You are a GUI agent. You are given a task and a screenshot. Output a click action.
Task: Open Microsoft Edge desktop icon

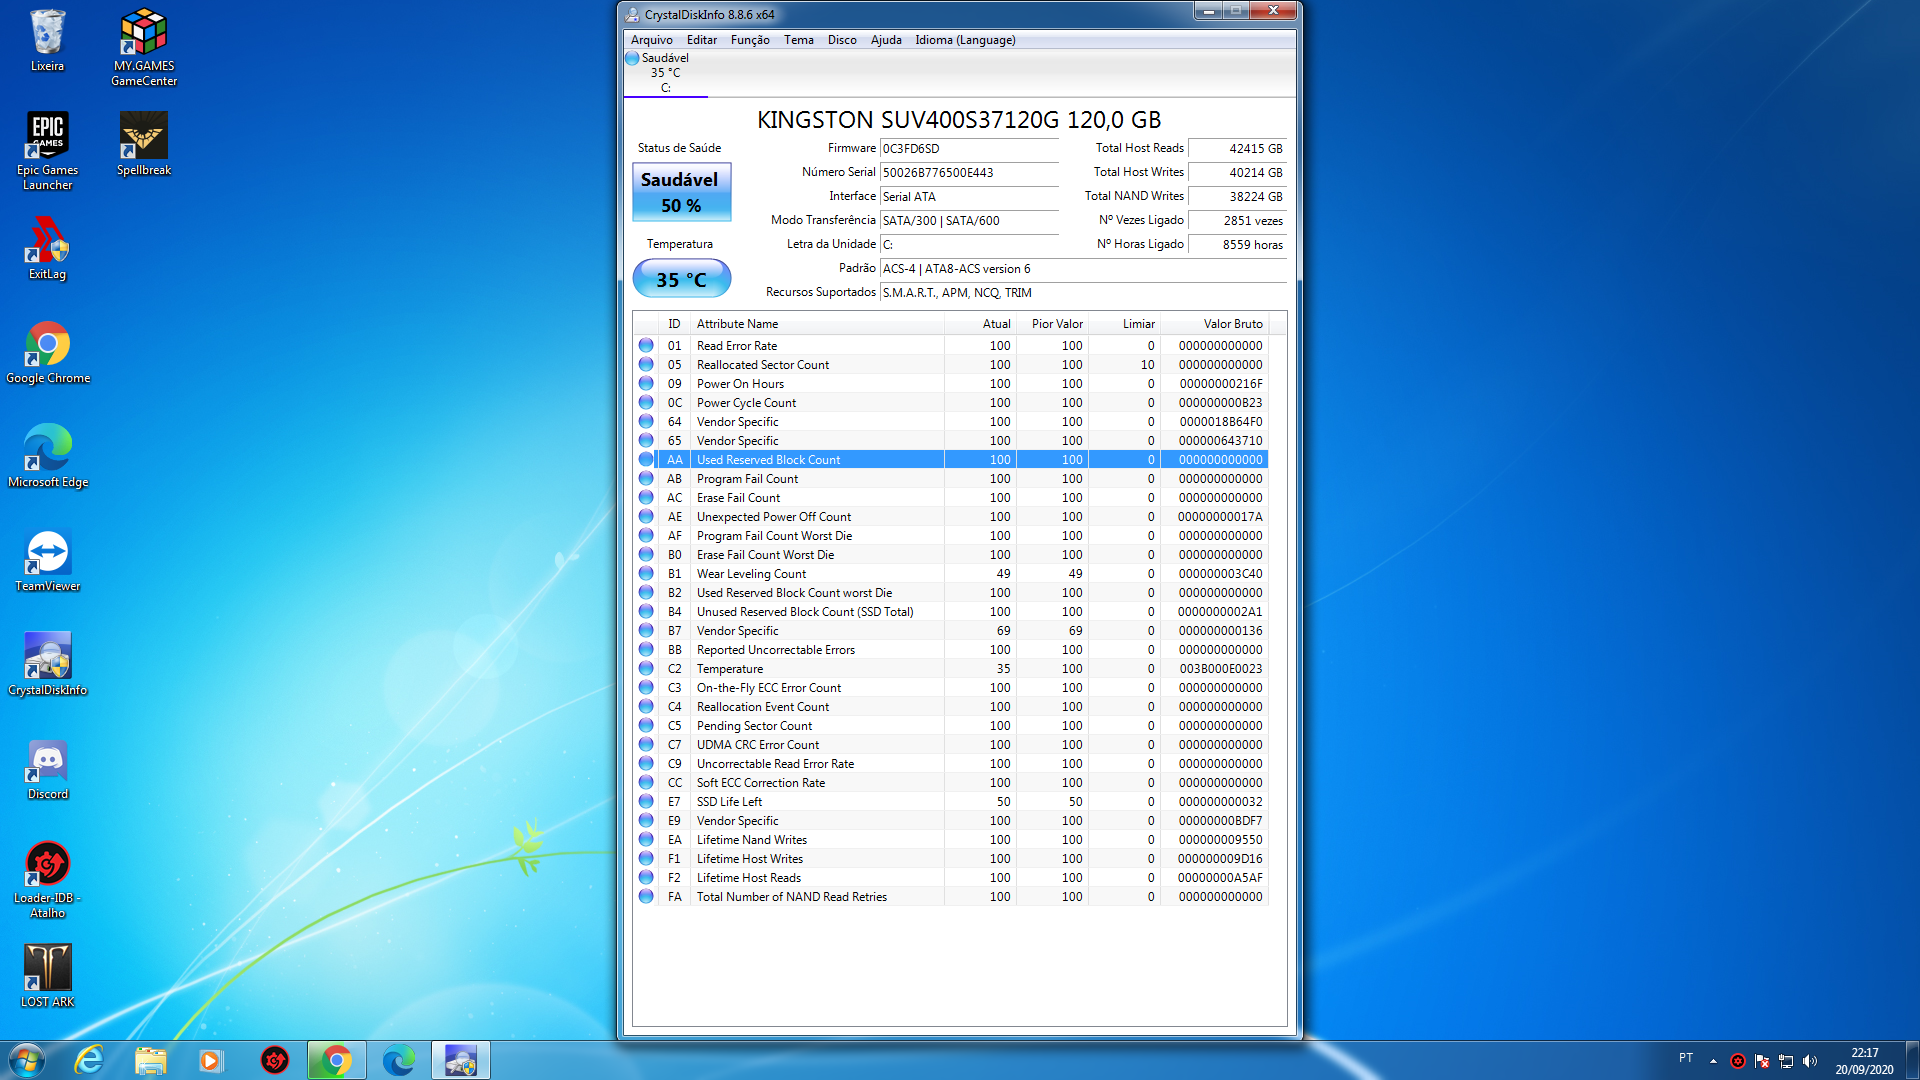[x=47, y=457]
